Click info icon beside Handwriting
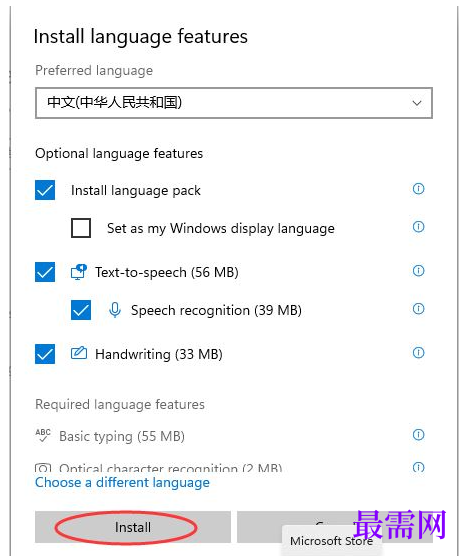The width and height of the screenshot is (465, 556). 418,353
